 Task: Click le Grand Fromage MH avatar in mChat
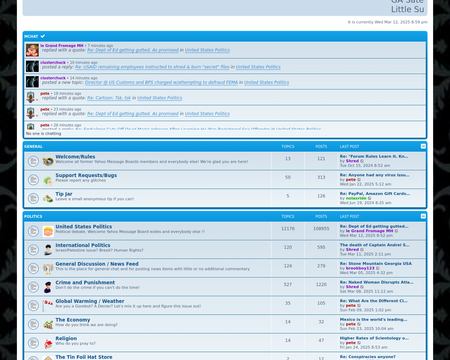tap(32, 50)
